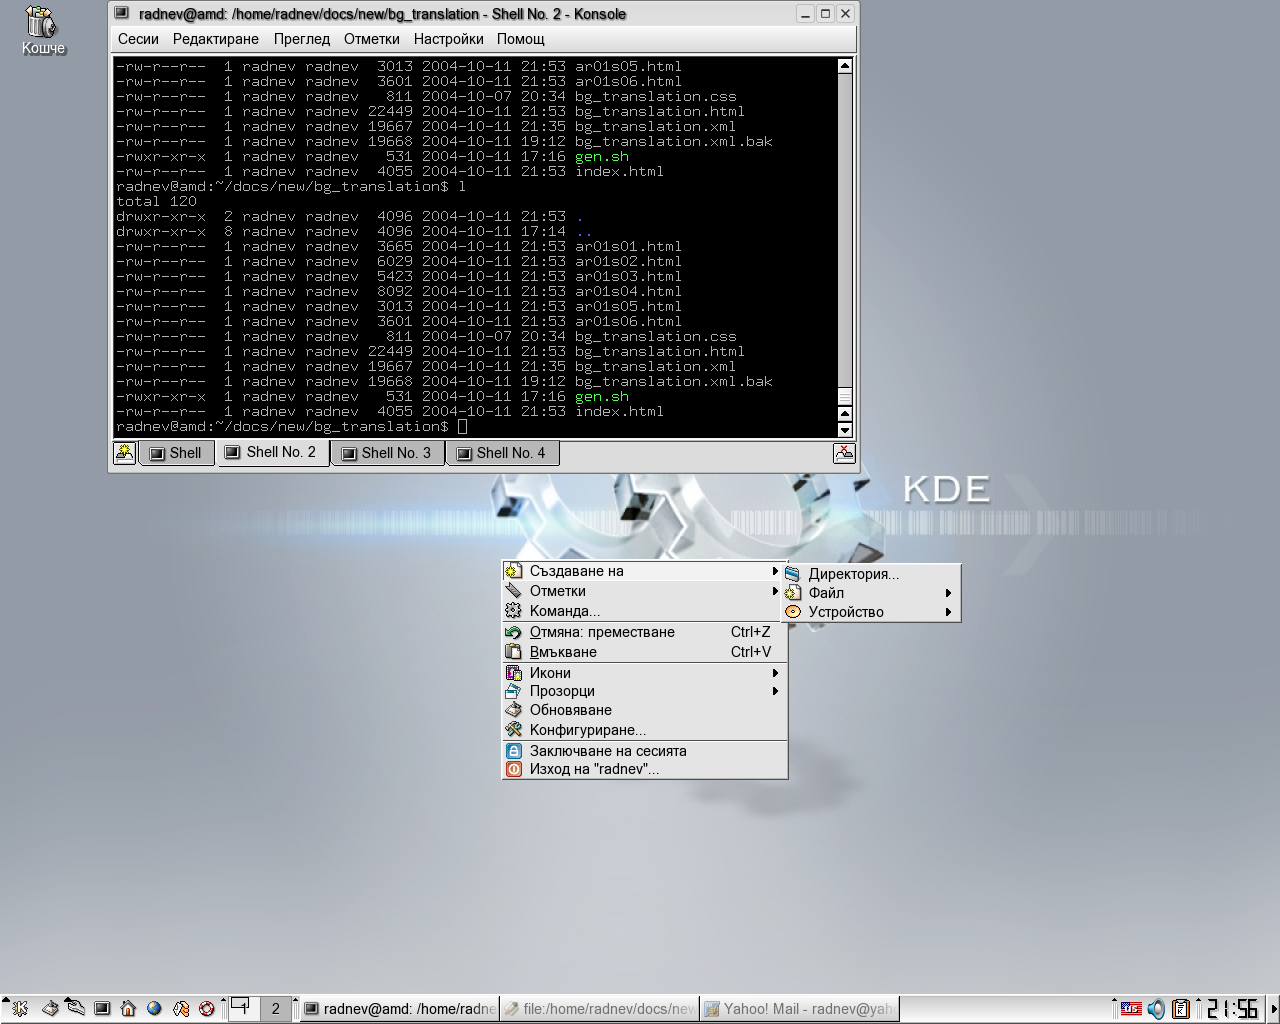The height and width of the screenshot is (1024, 1280).
Task: Click the new session icon in Konsole
Action: tap(124, 453)
